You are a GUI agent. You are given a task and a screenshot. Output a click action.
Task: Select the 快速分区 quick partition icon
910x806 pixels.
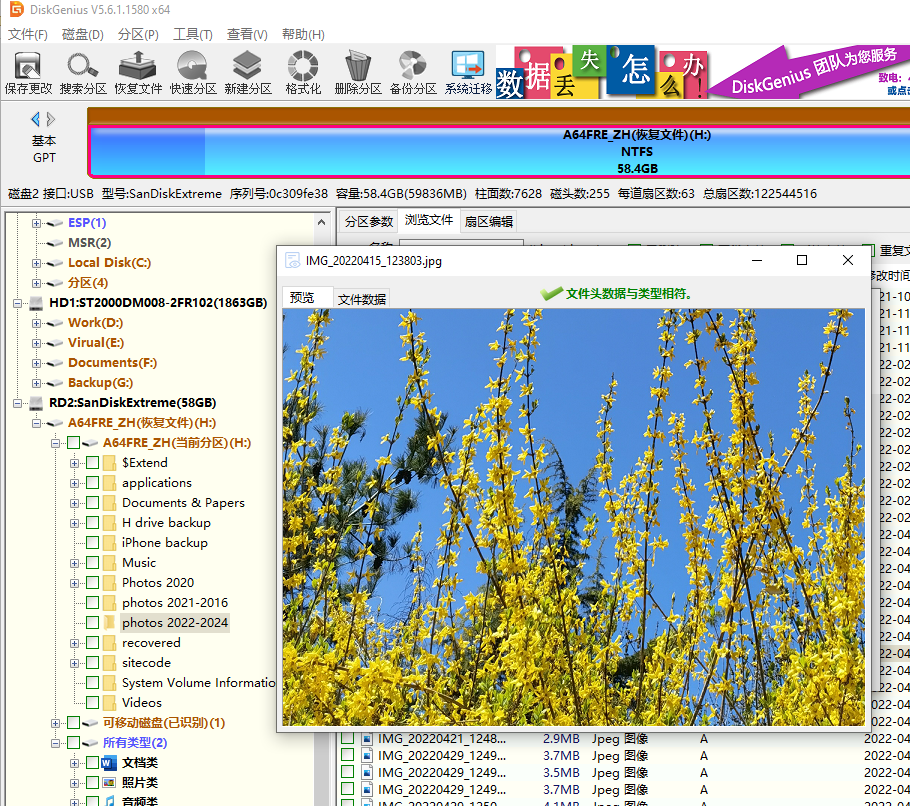pyautogui.click(x=193, y=73)
